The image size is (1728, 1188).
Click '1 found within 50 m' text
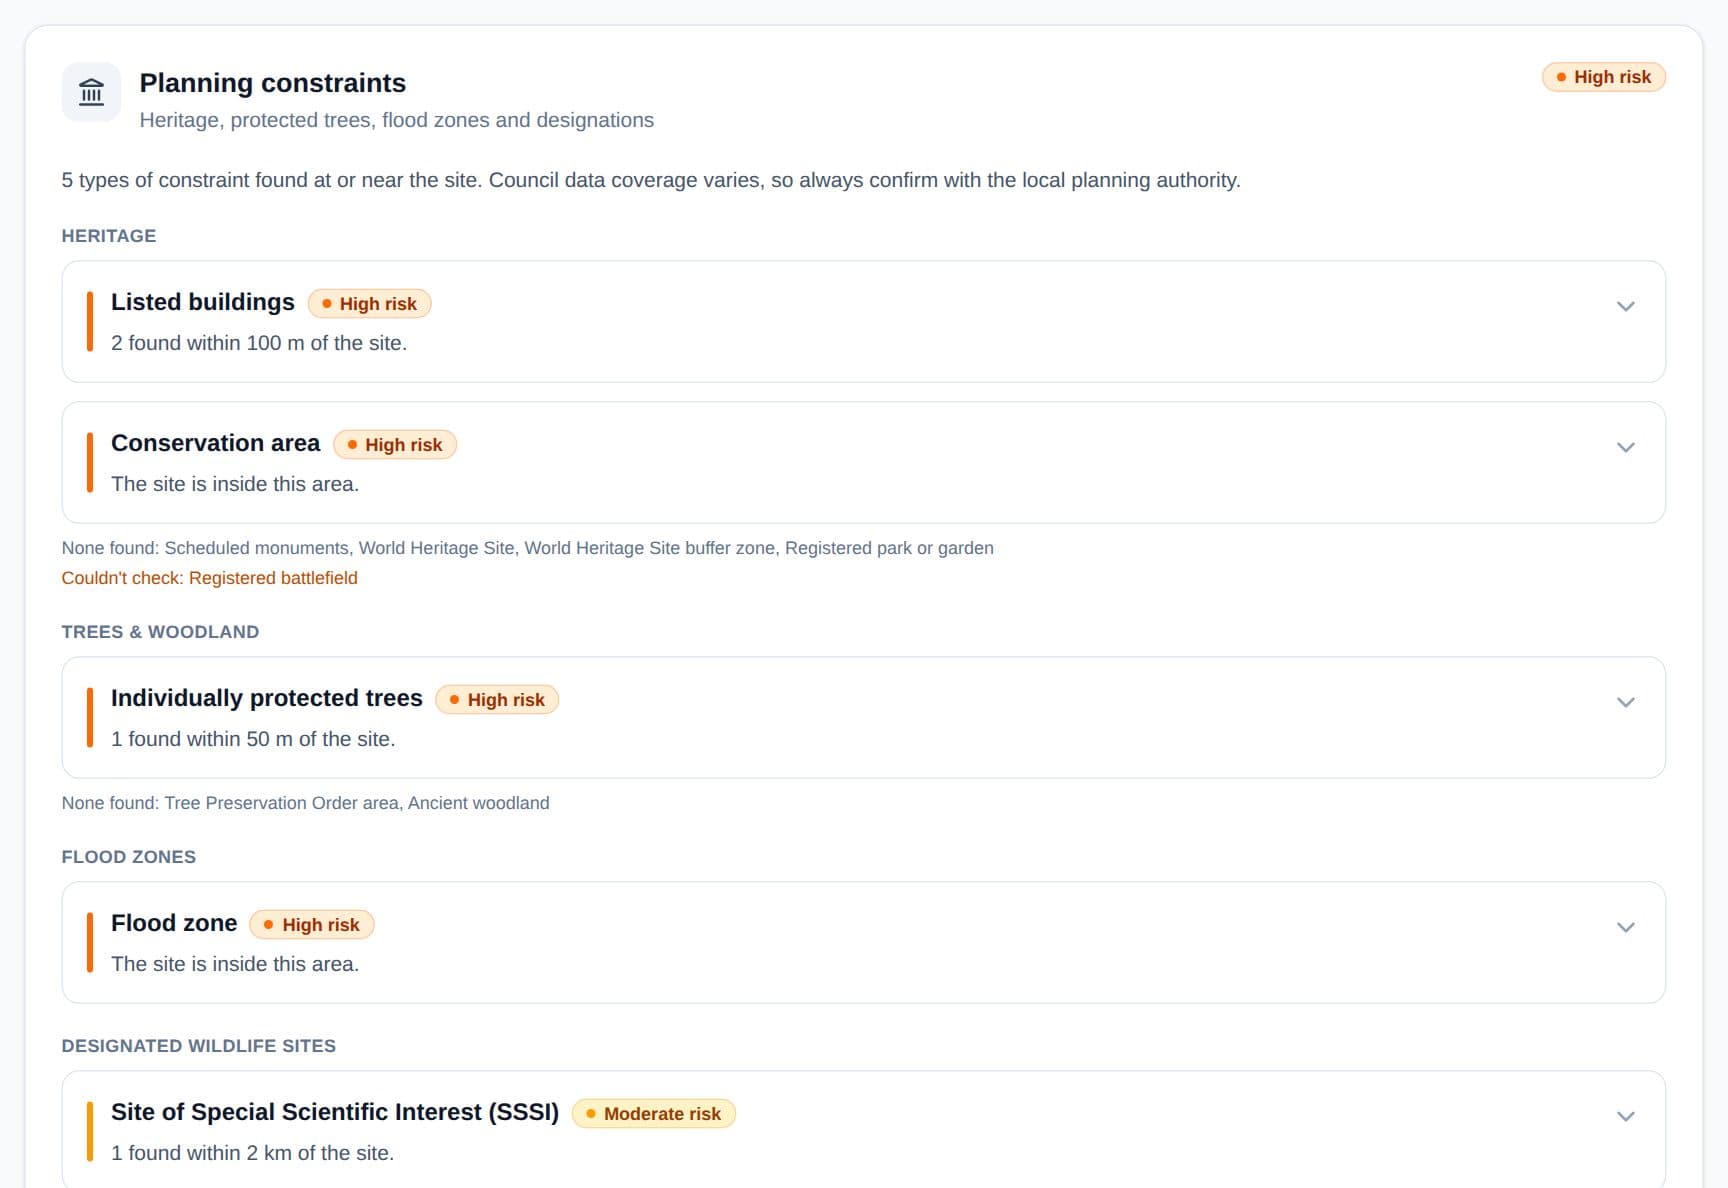coord(253,739)
